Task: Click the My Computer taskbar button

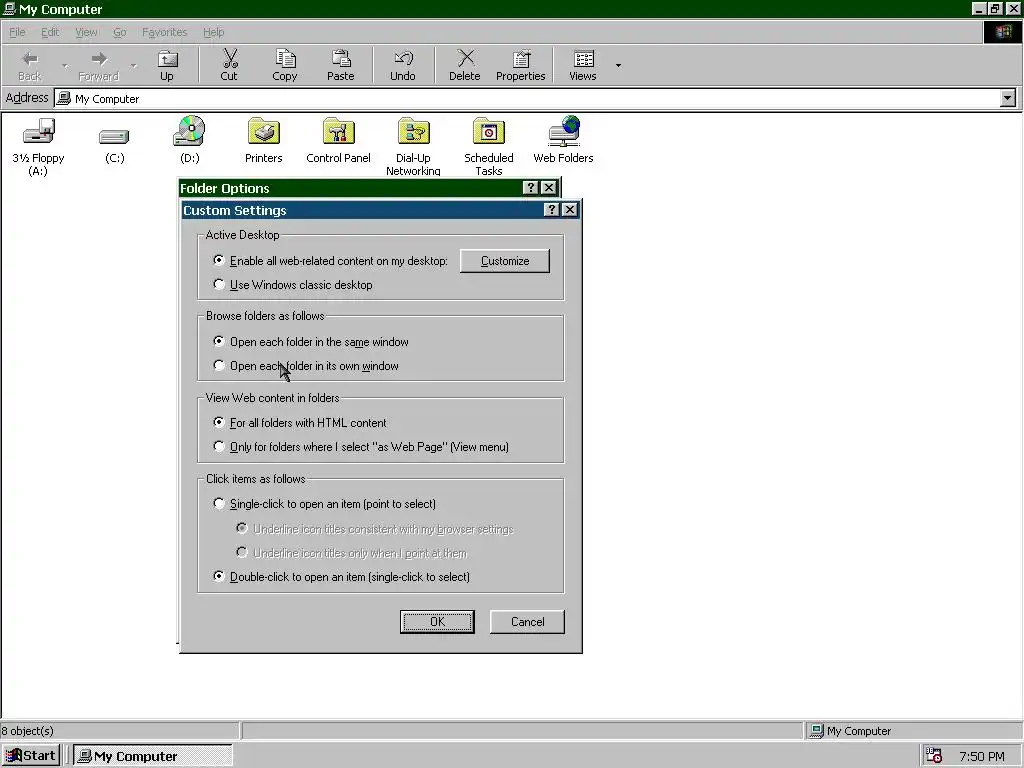Action: (152, 756)
